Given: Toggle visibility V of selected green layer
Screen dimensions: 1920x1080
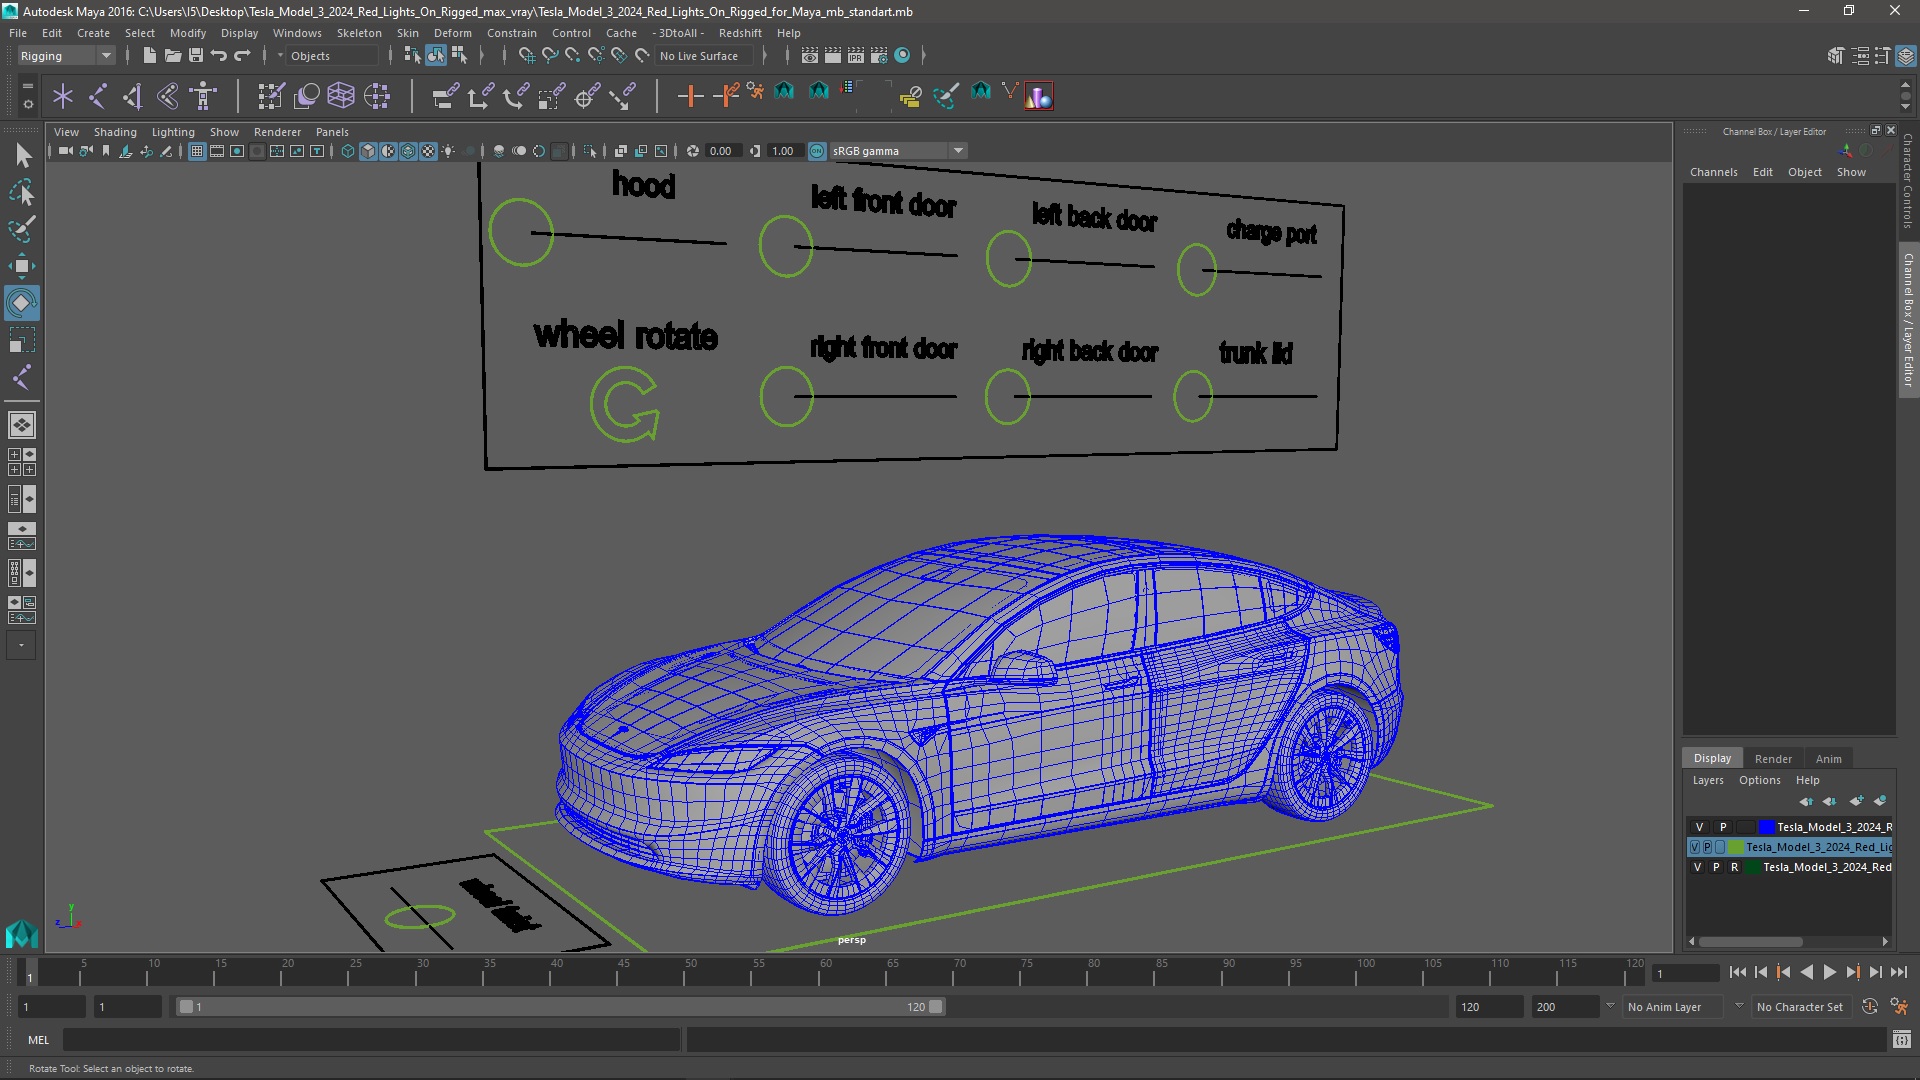Looking at the screenshot, I should (x=1694, y=847).
